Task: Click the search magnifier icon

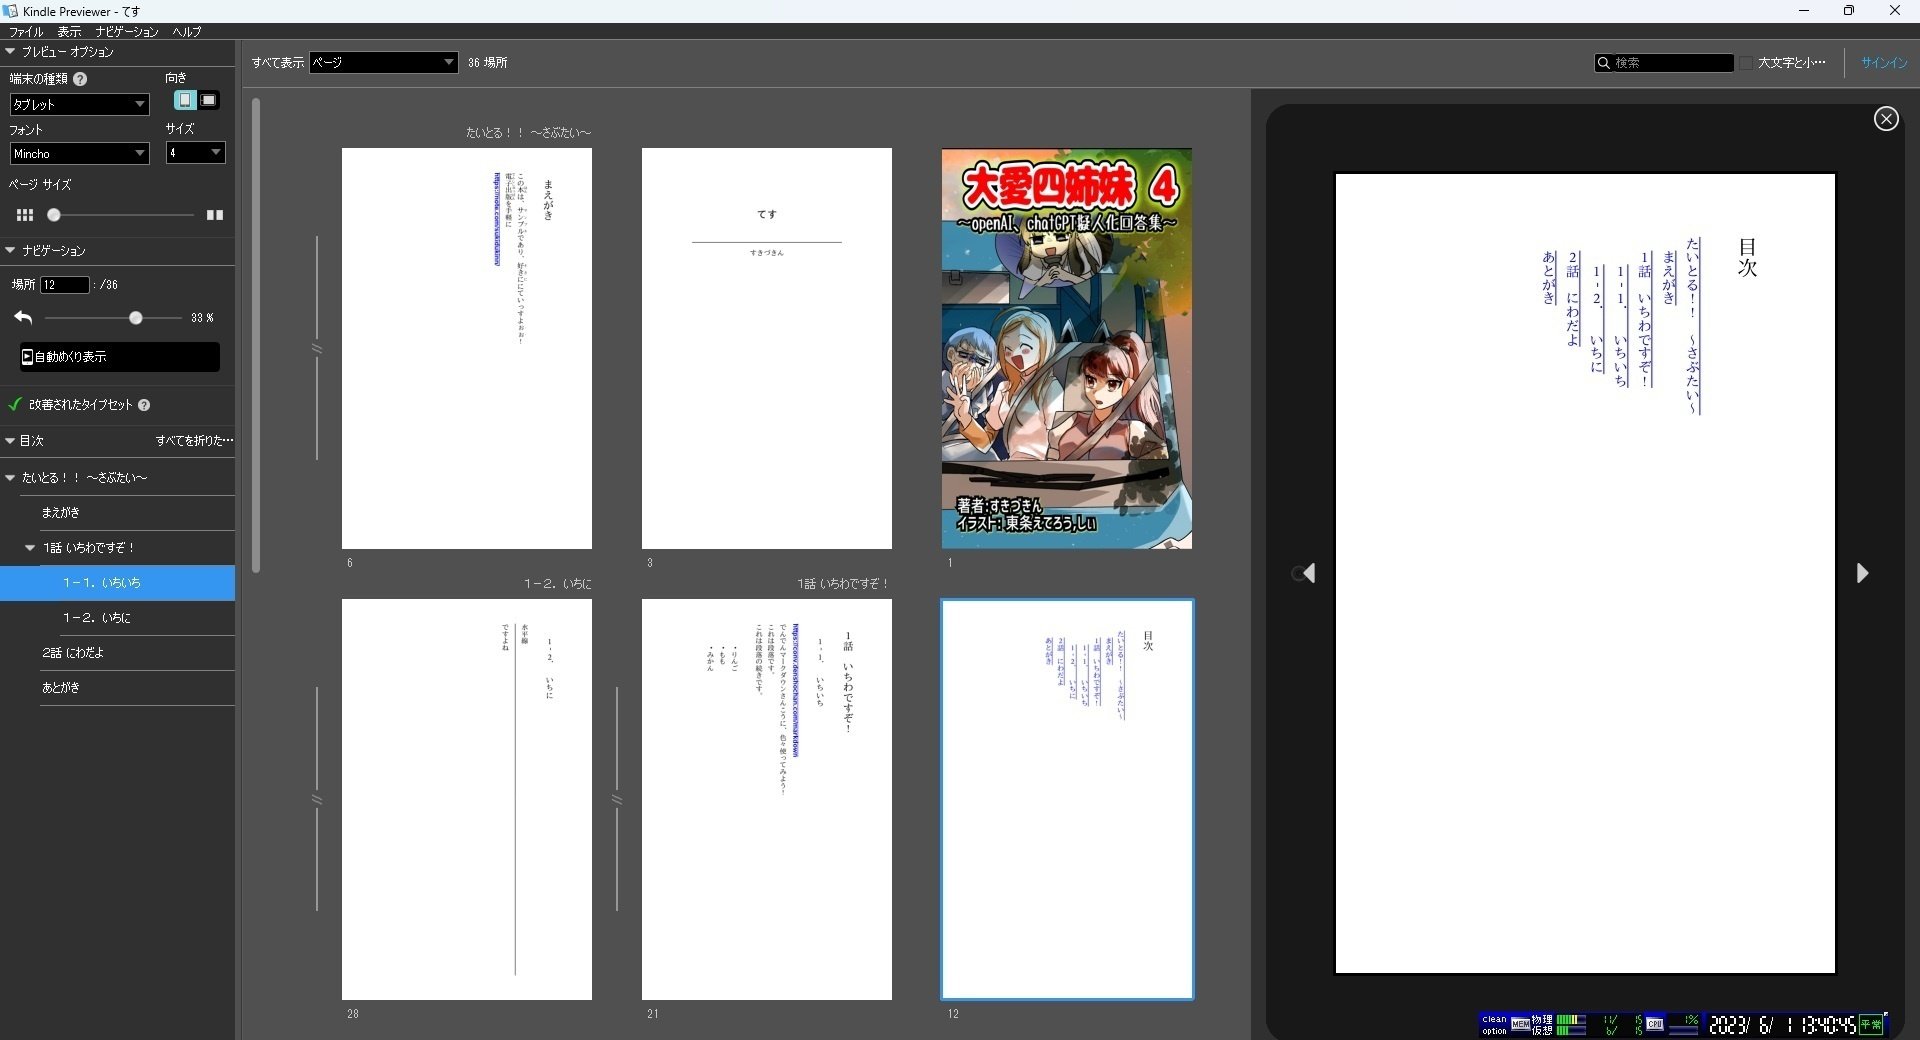Action: tap(1604, 62)
